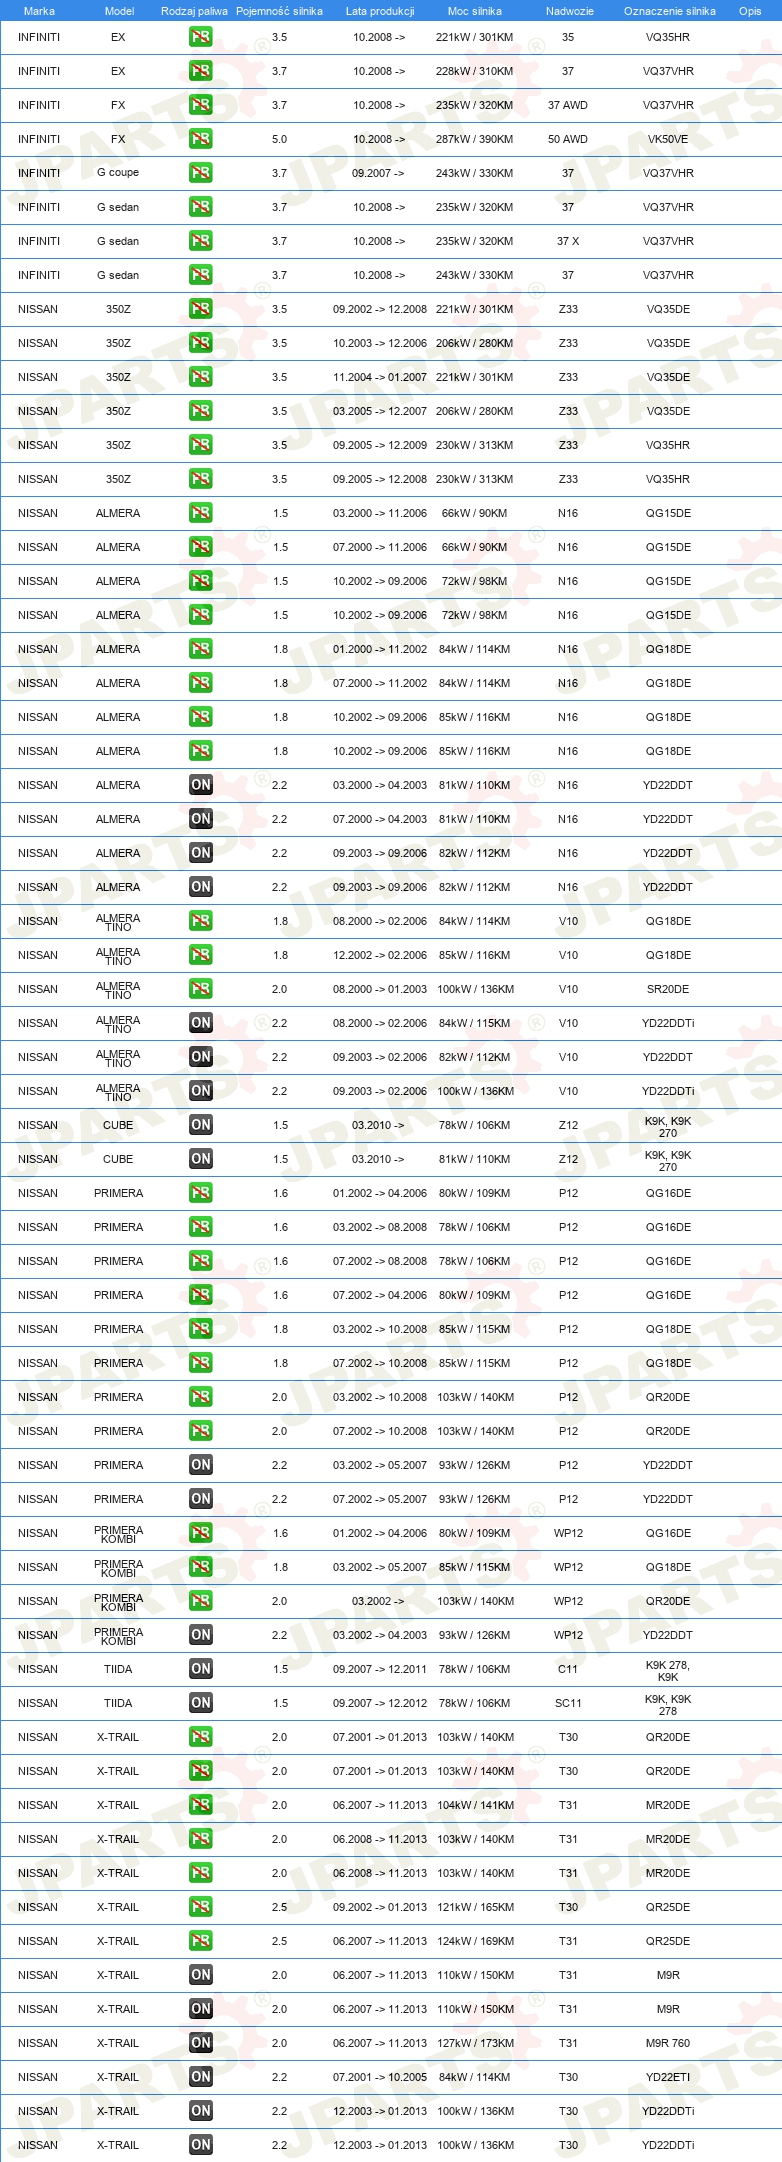Select engine code QR20DE in PRIMERA KOMBI row
This screenshot has height=2162, width=782.
point(668,1601)
